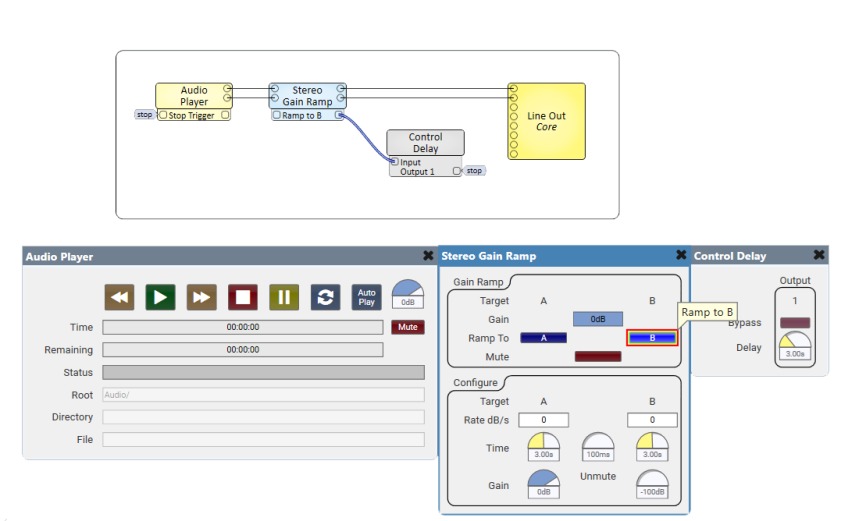Image resolution: width=841 pixels, height=521 pixels.
Task: Toggle the loop button in Audio Player
Action: tap(326, 297)
